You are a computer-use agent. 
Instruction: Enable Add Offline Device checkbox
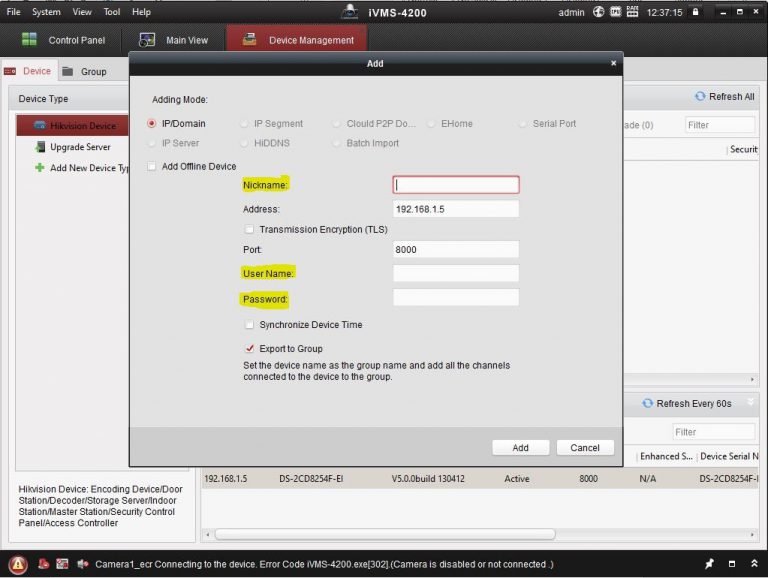(x=152, y=166)
